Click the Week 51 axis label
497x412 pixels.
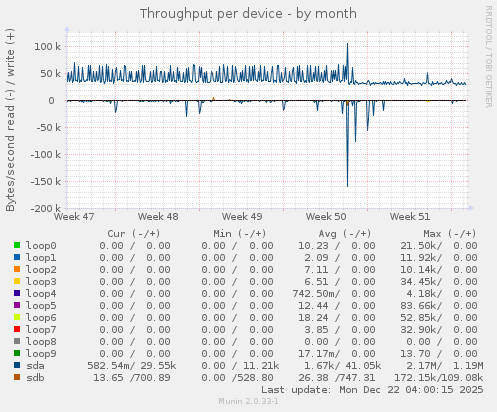(410, 217)
